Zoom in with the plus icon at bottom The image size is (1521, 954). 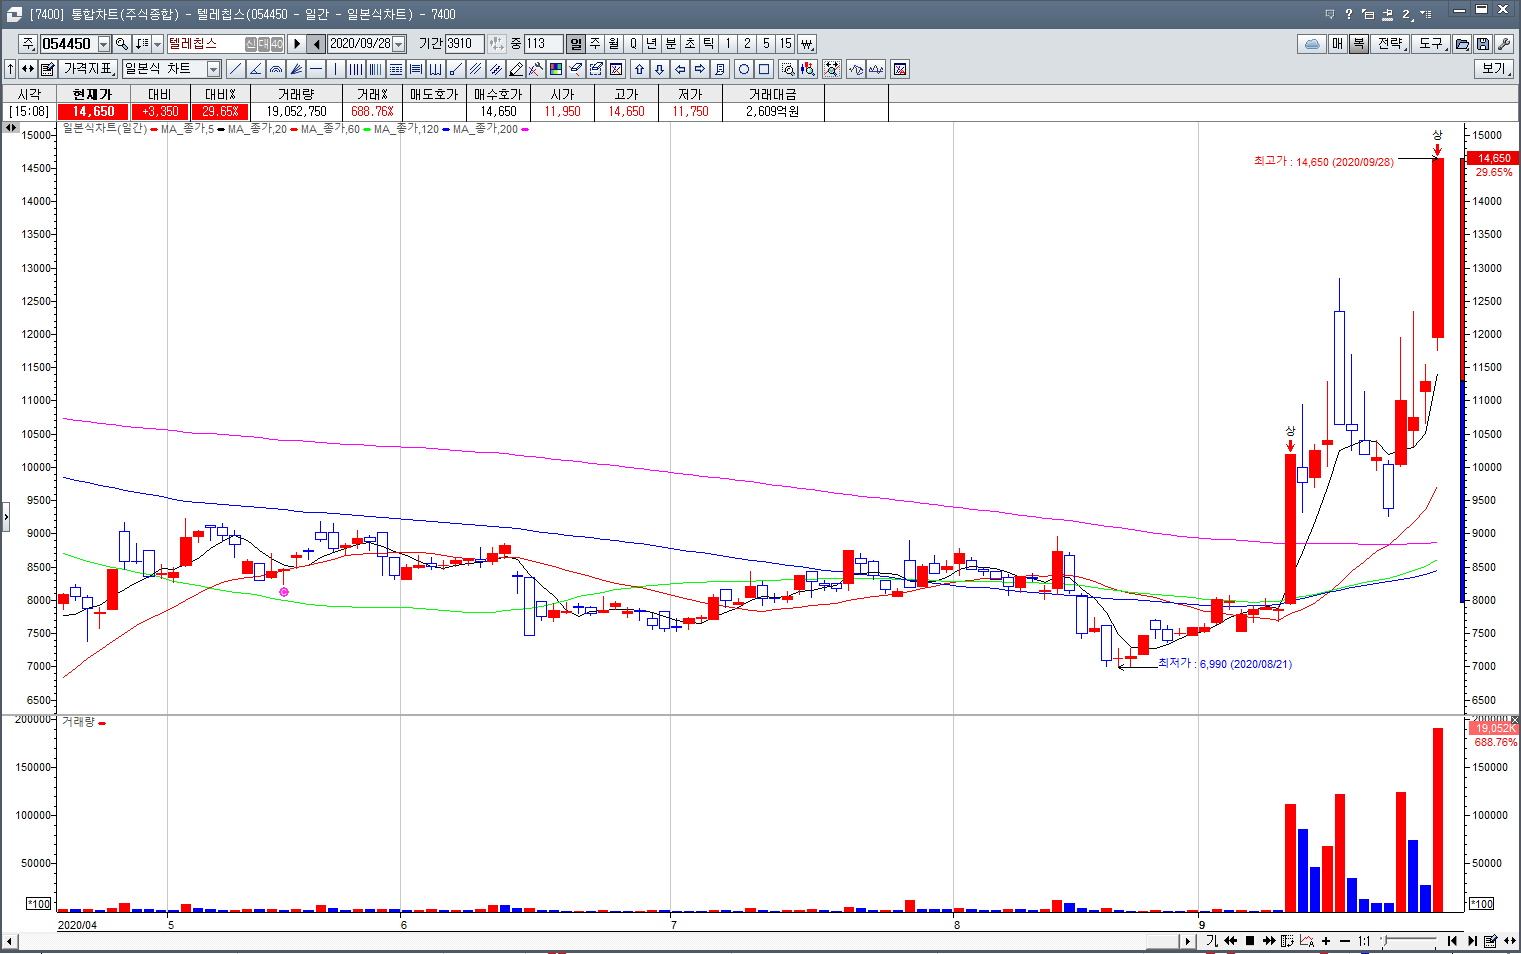click(1326, 941)
